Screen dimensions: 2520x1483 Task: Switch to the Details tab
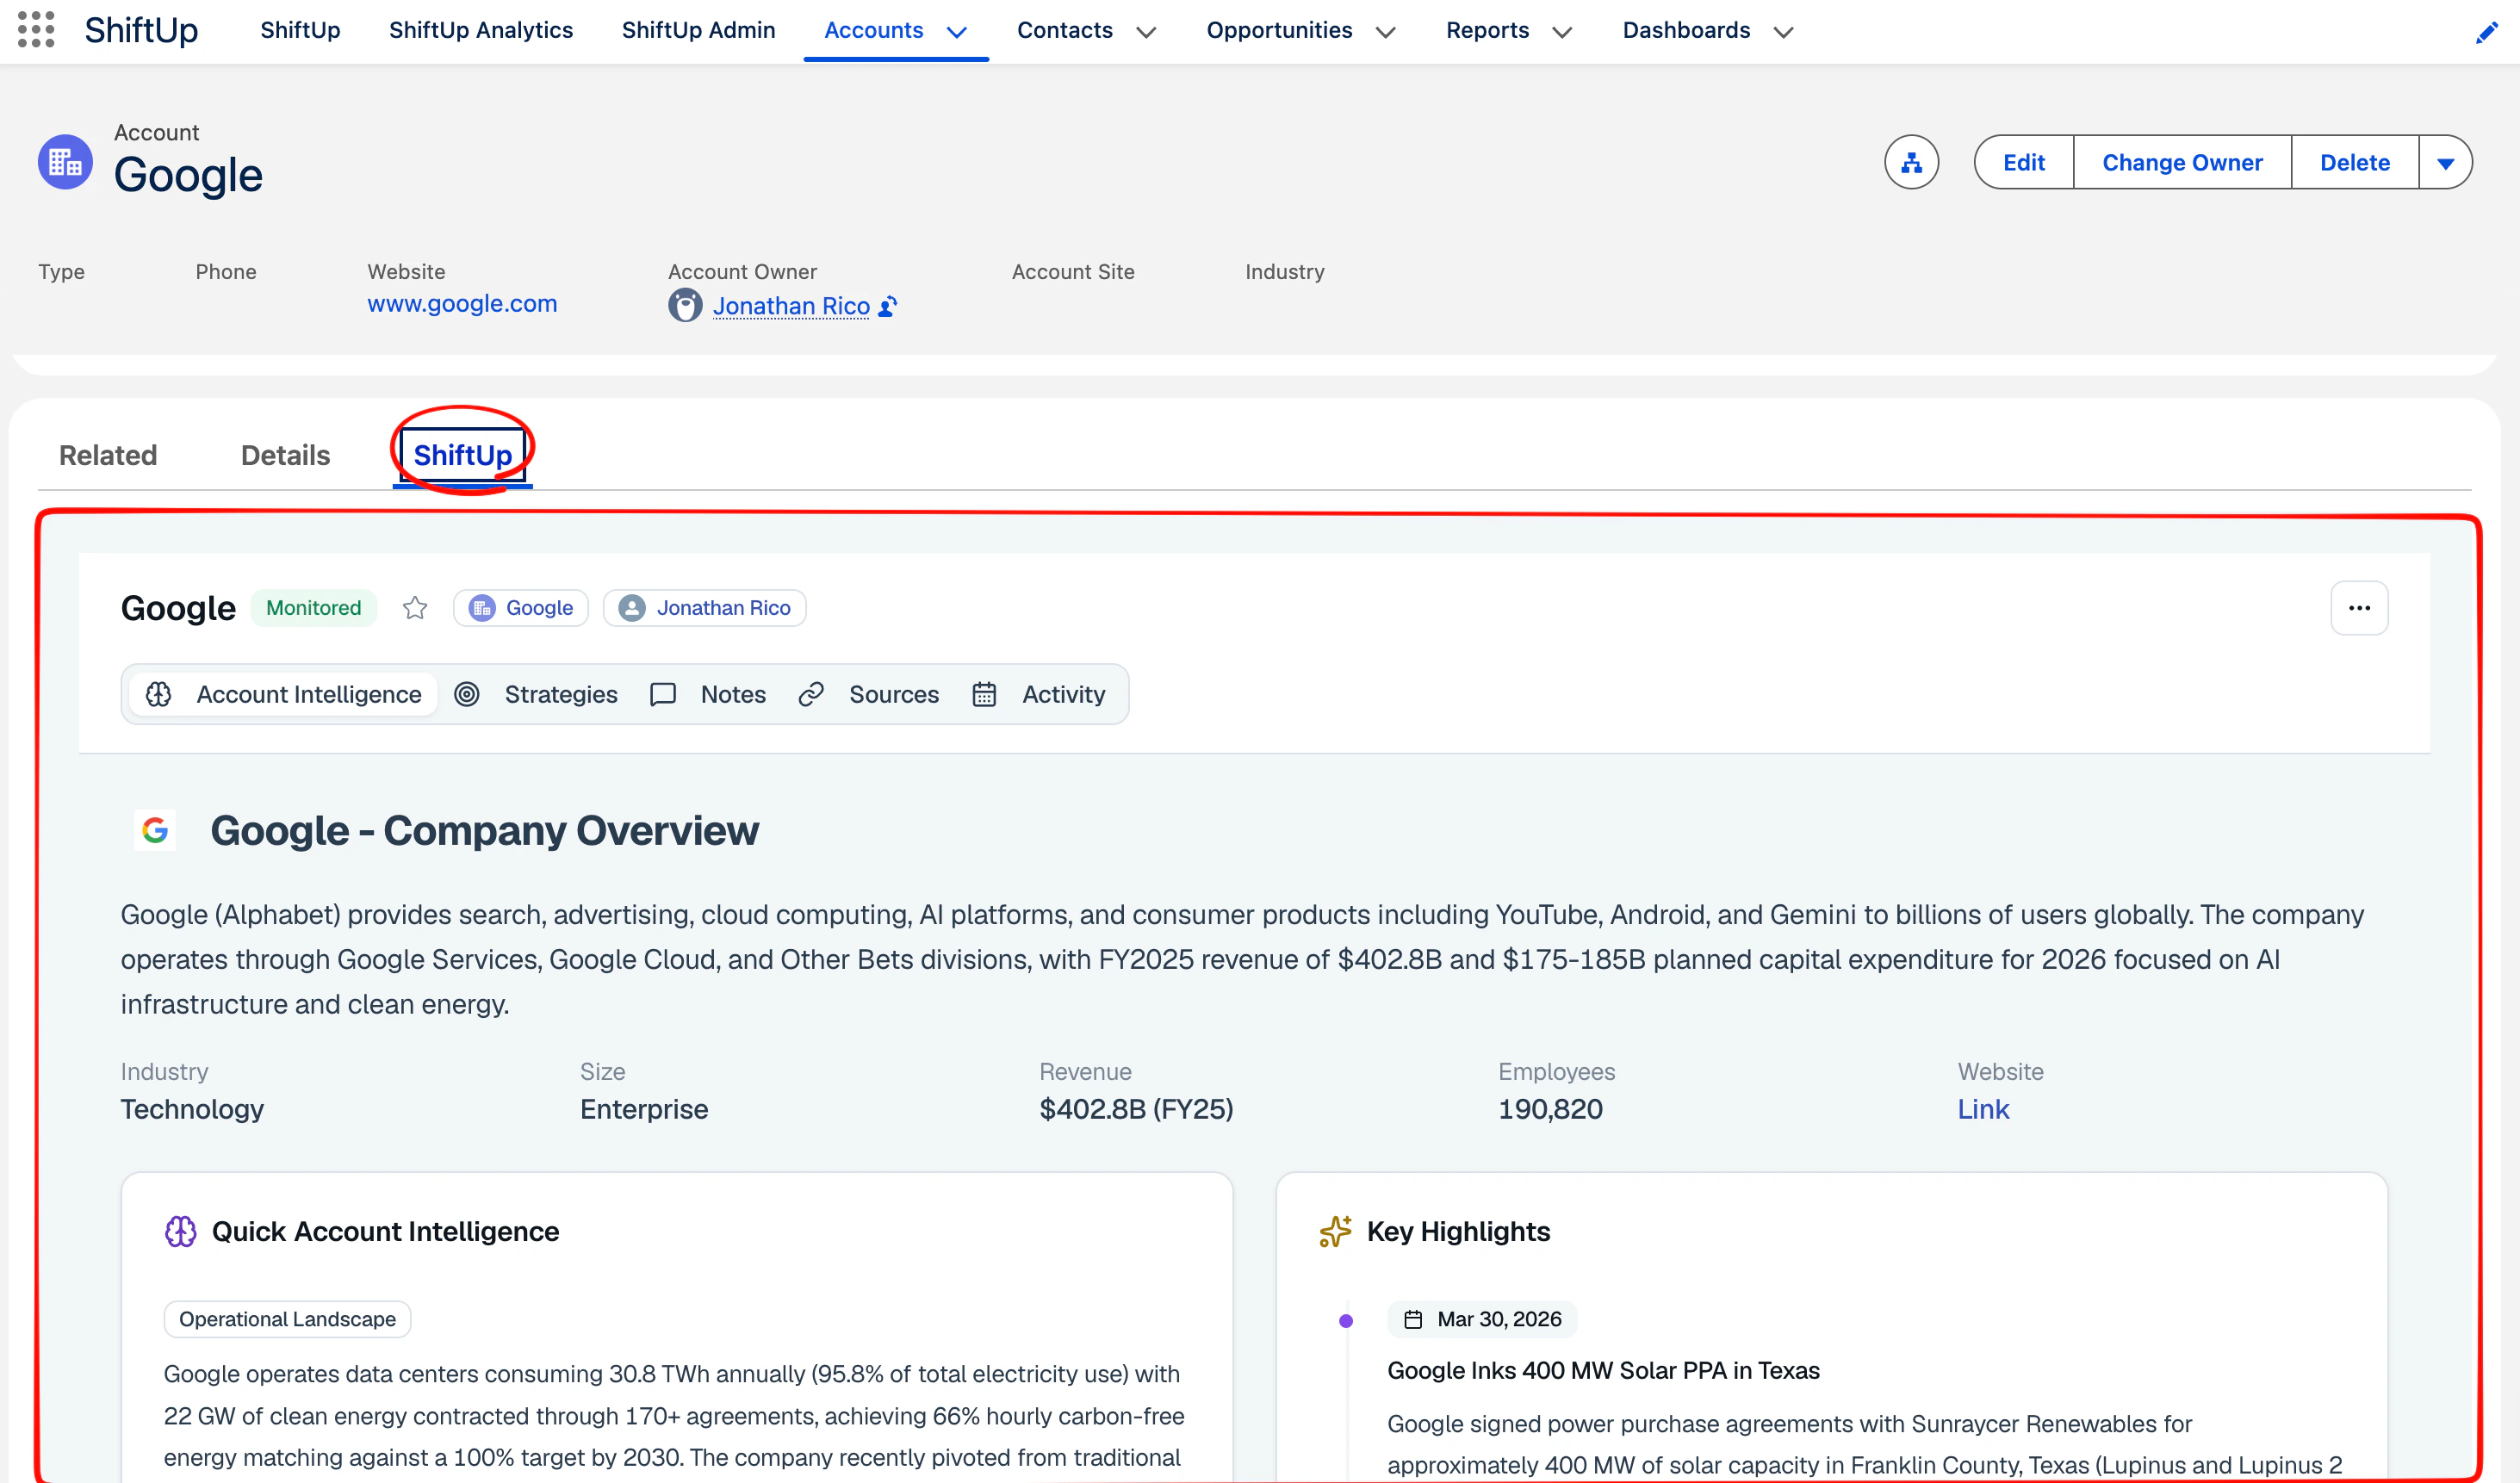click(285, 456)
